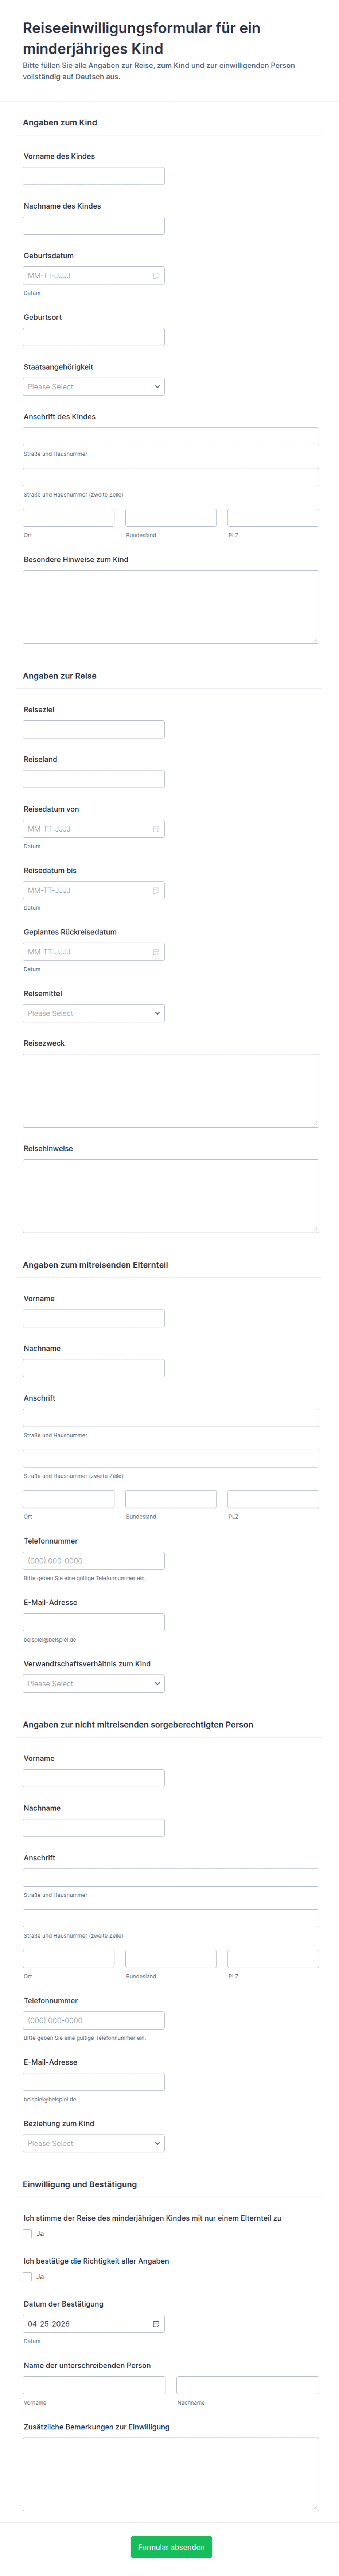Select E-Mail-Adresse field of mitreisenden Elternteil
The height and width of the screenshot is (2576, 339).
(x=94, y=1622)
